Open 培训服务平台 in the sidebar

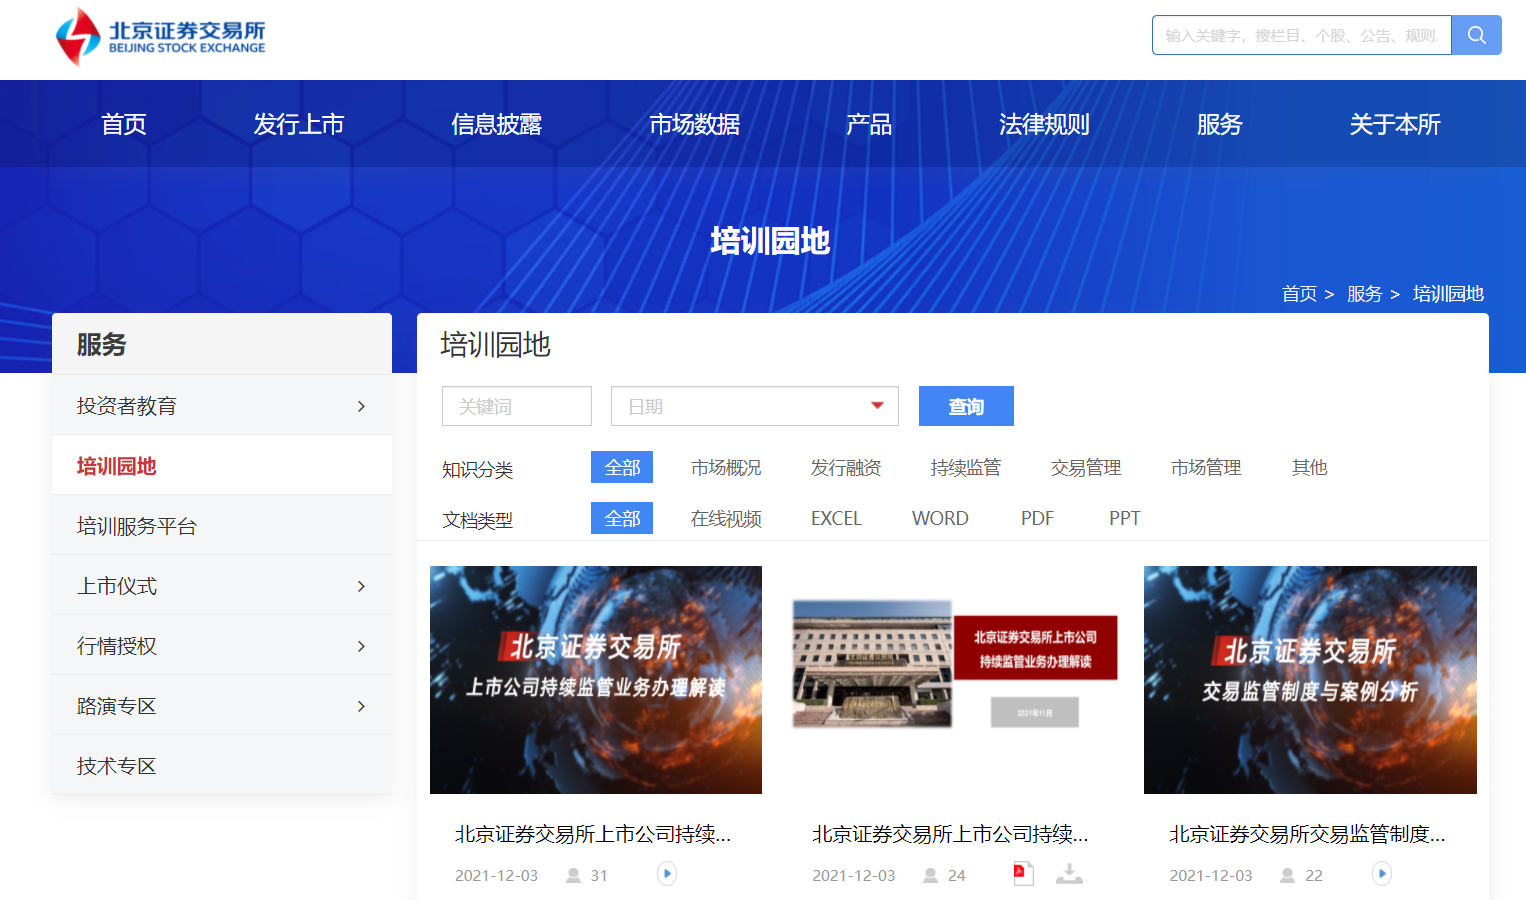tap(222, 525)
